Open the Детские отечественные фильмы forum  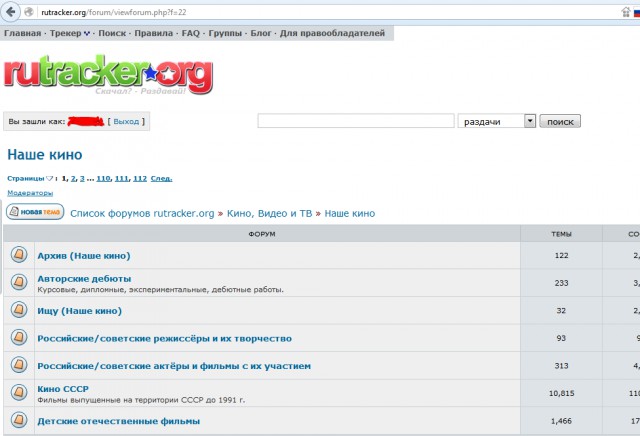pyautogui.click(x=118, y=421)
